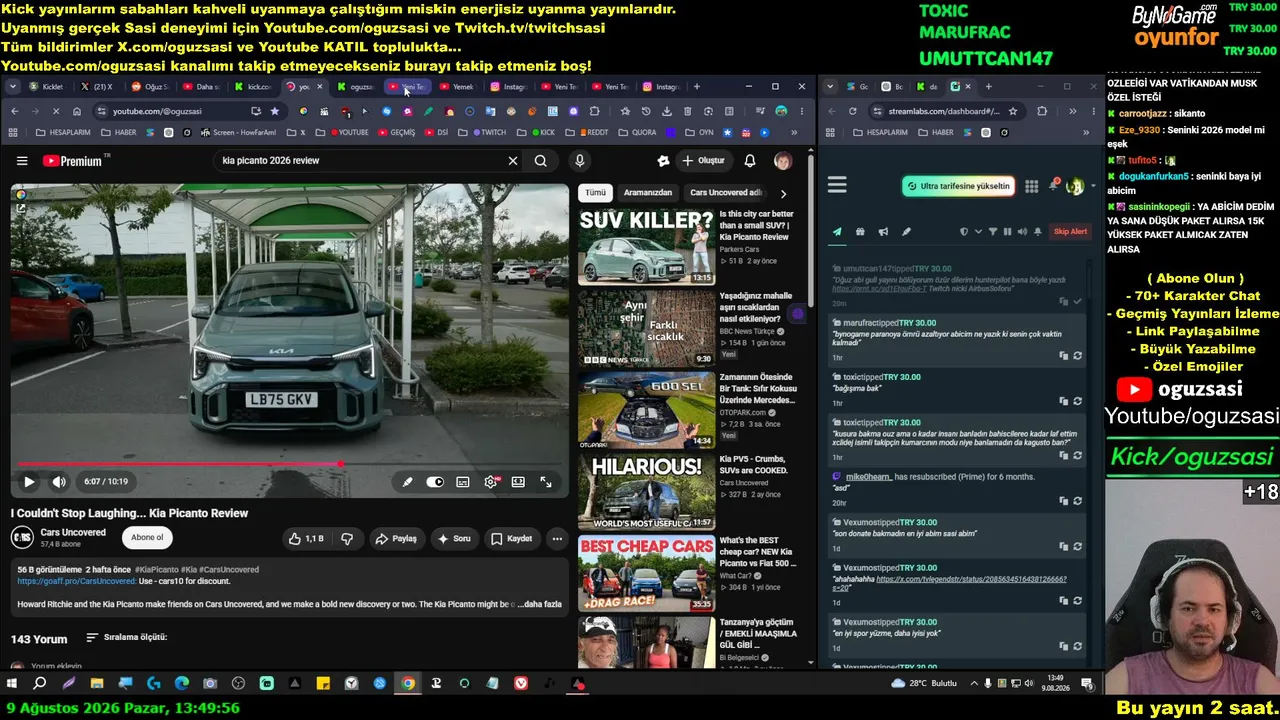Expand the Streamlabs shield options chevron
The height and width of the screenshot is (720, 1280).
point(978,232)
